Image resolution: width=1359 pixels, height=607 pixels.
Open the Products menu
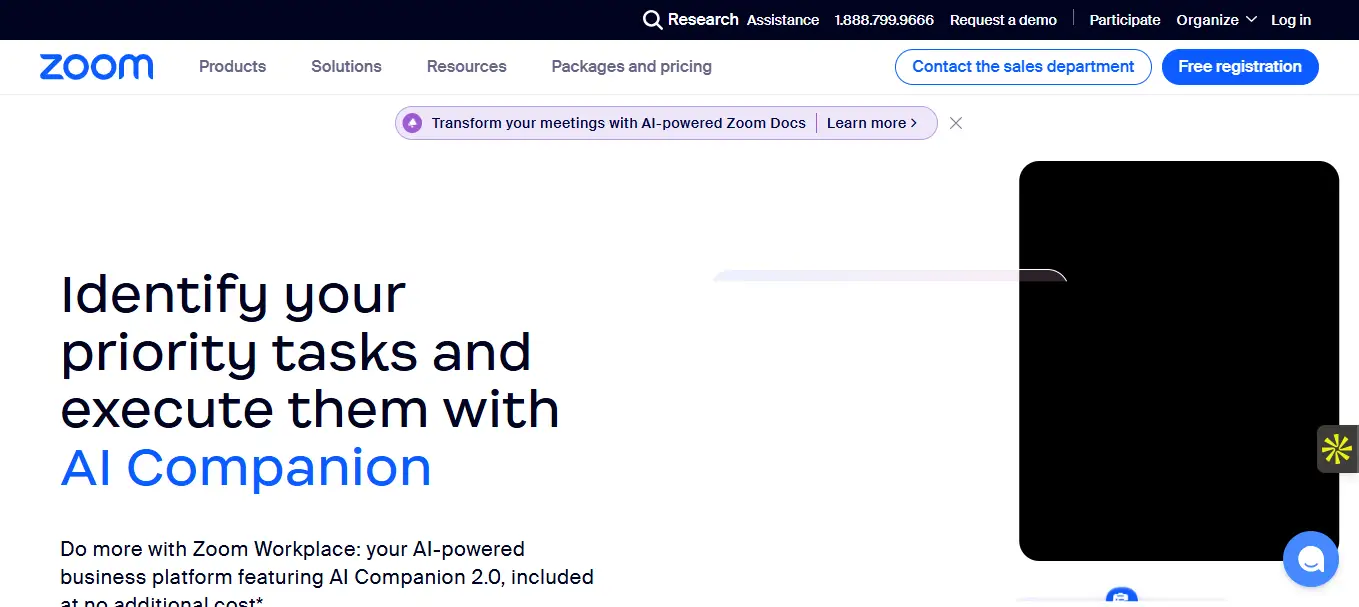point(232,66)
